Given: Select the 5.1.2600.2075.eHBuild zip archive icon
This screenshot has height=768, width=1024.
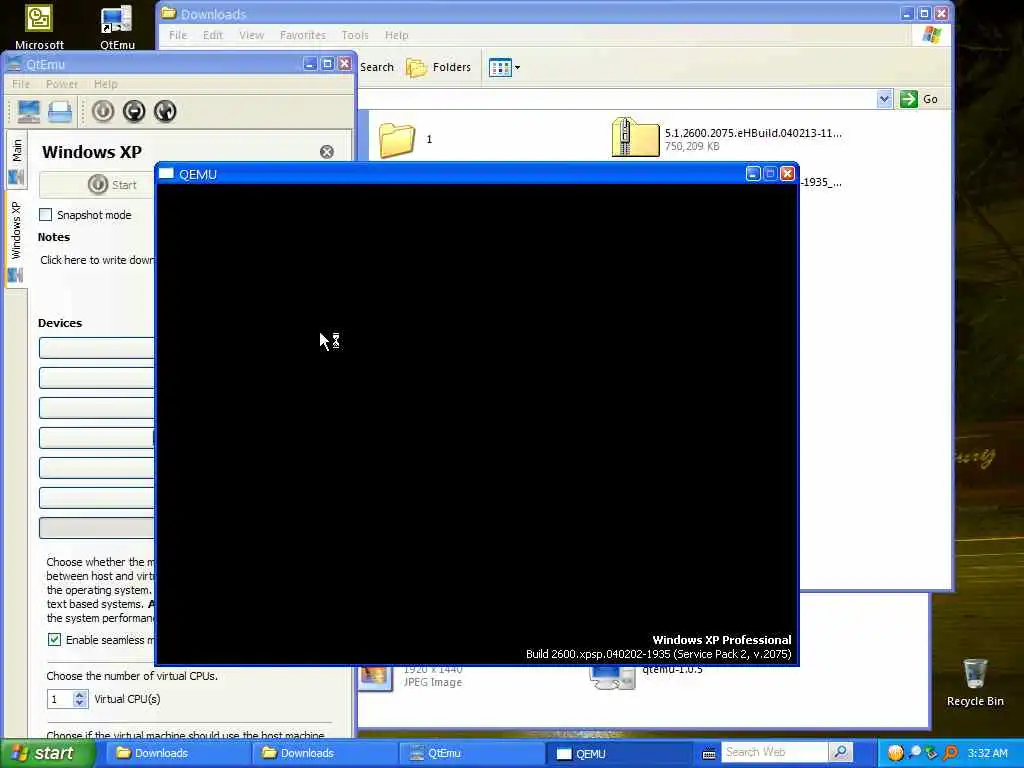Looking at the screenshot, I should coord(635,138).
